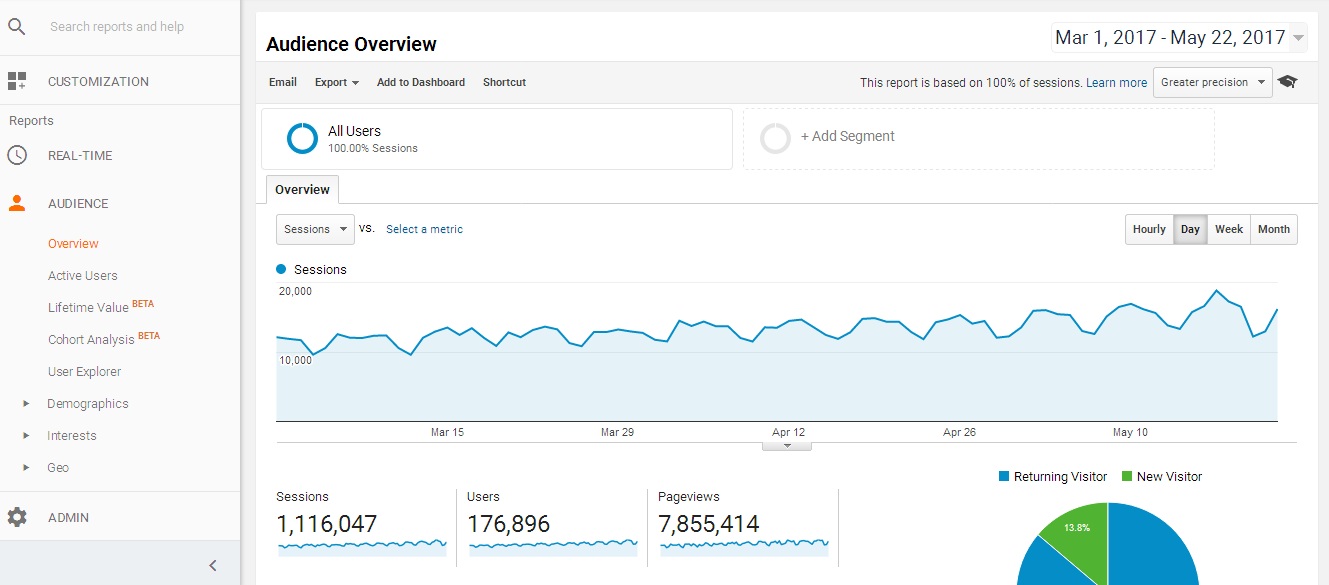Collapse sidebar with the left chevron
The image size is (1329, 585).
212,565
